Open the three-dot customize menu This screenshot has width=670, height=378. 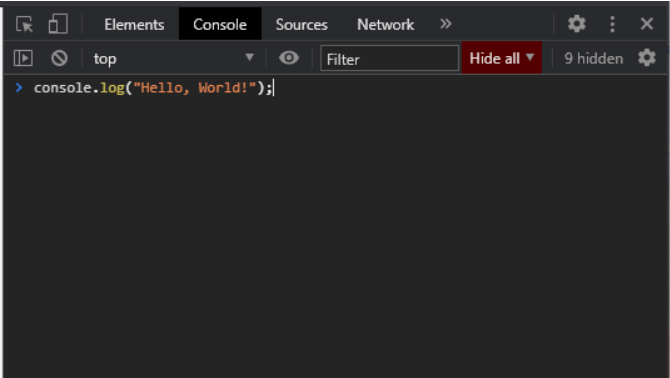point(612,24)
